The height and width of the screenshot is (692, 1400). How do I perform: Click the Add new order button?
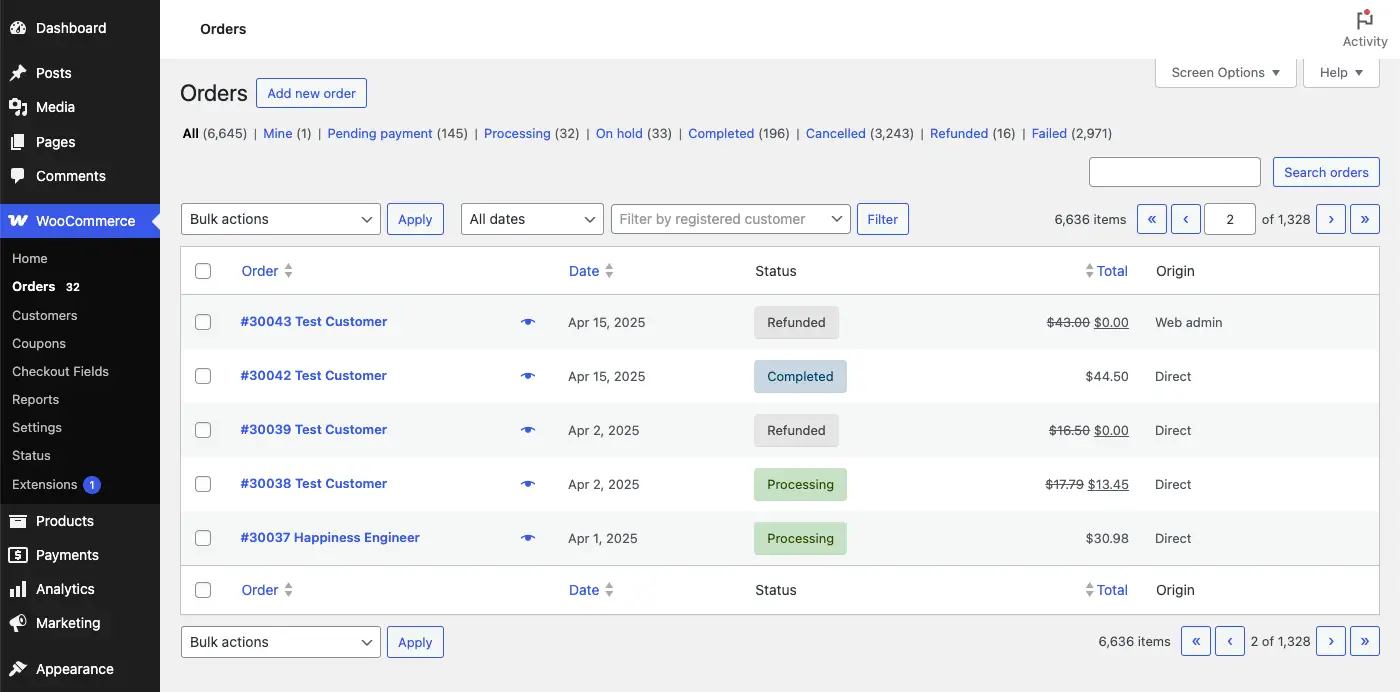(311, 92)
